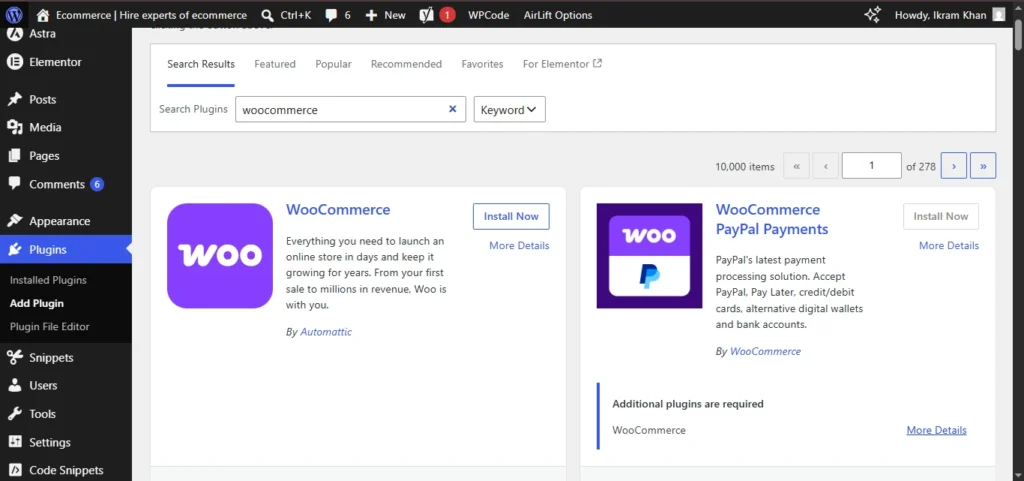Open the By WooCommerce author link
The height and width of the screenshot is (481, 1024).
(765, 351)
